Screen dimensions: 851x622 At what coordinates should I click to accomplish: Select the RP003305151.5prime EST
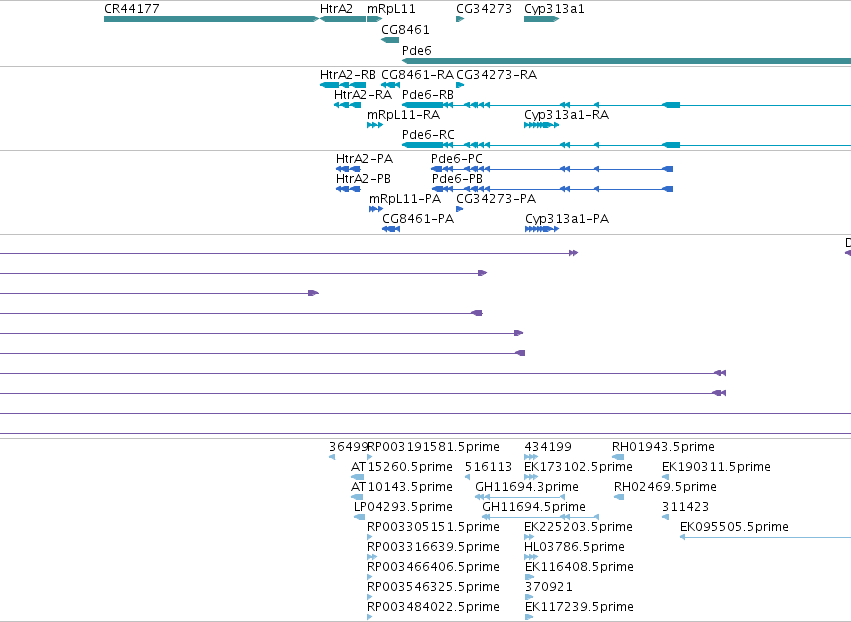[370, 537]
